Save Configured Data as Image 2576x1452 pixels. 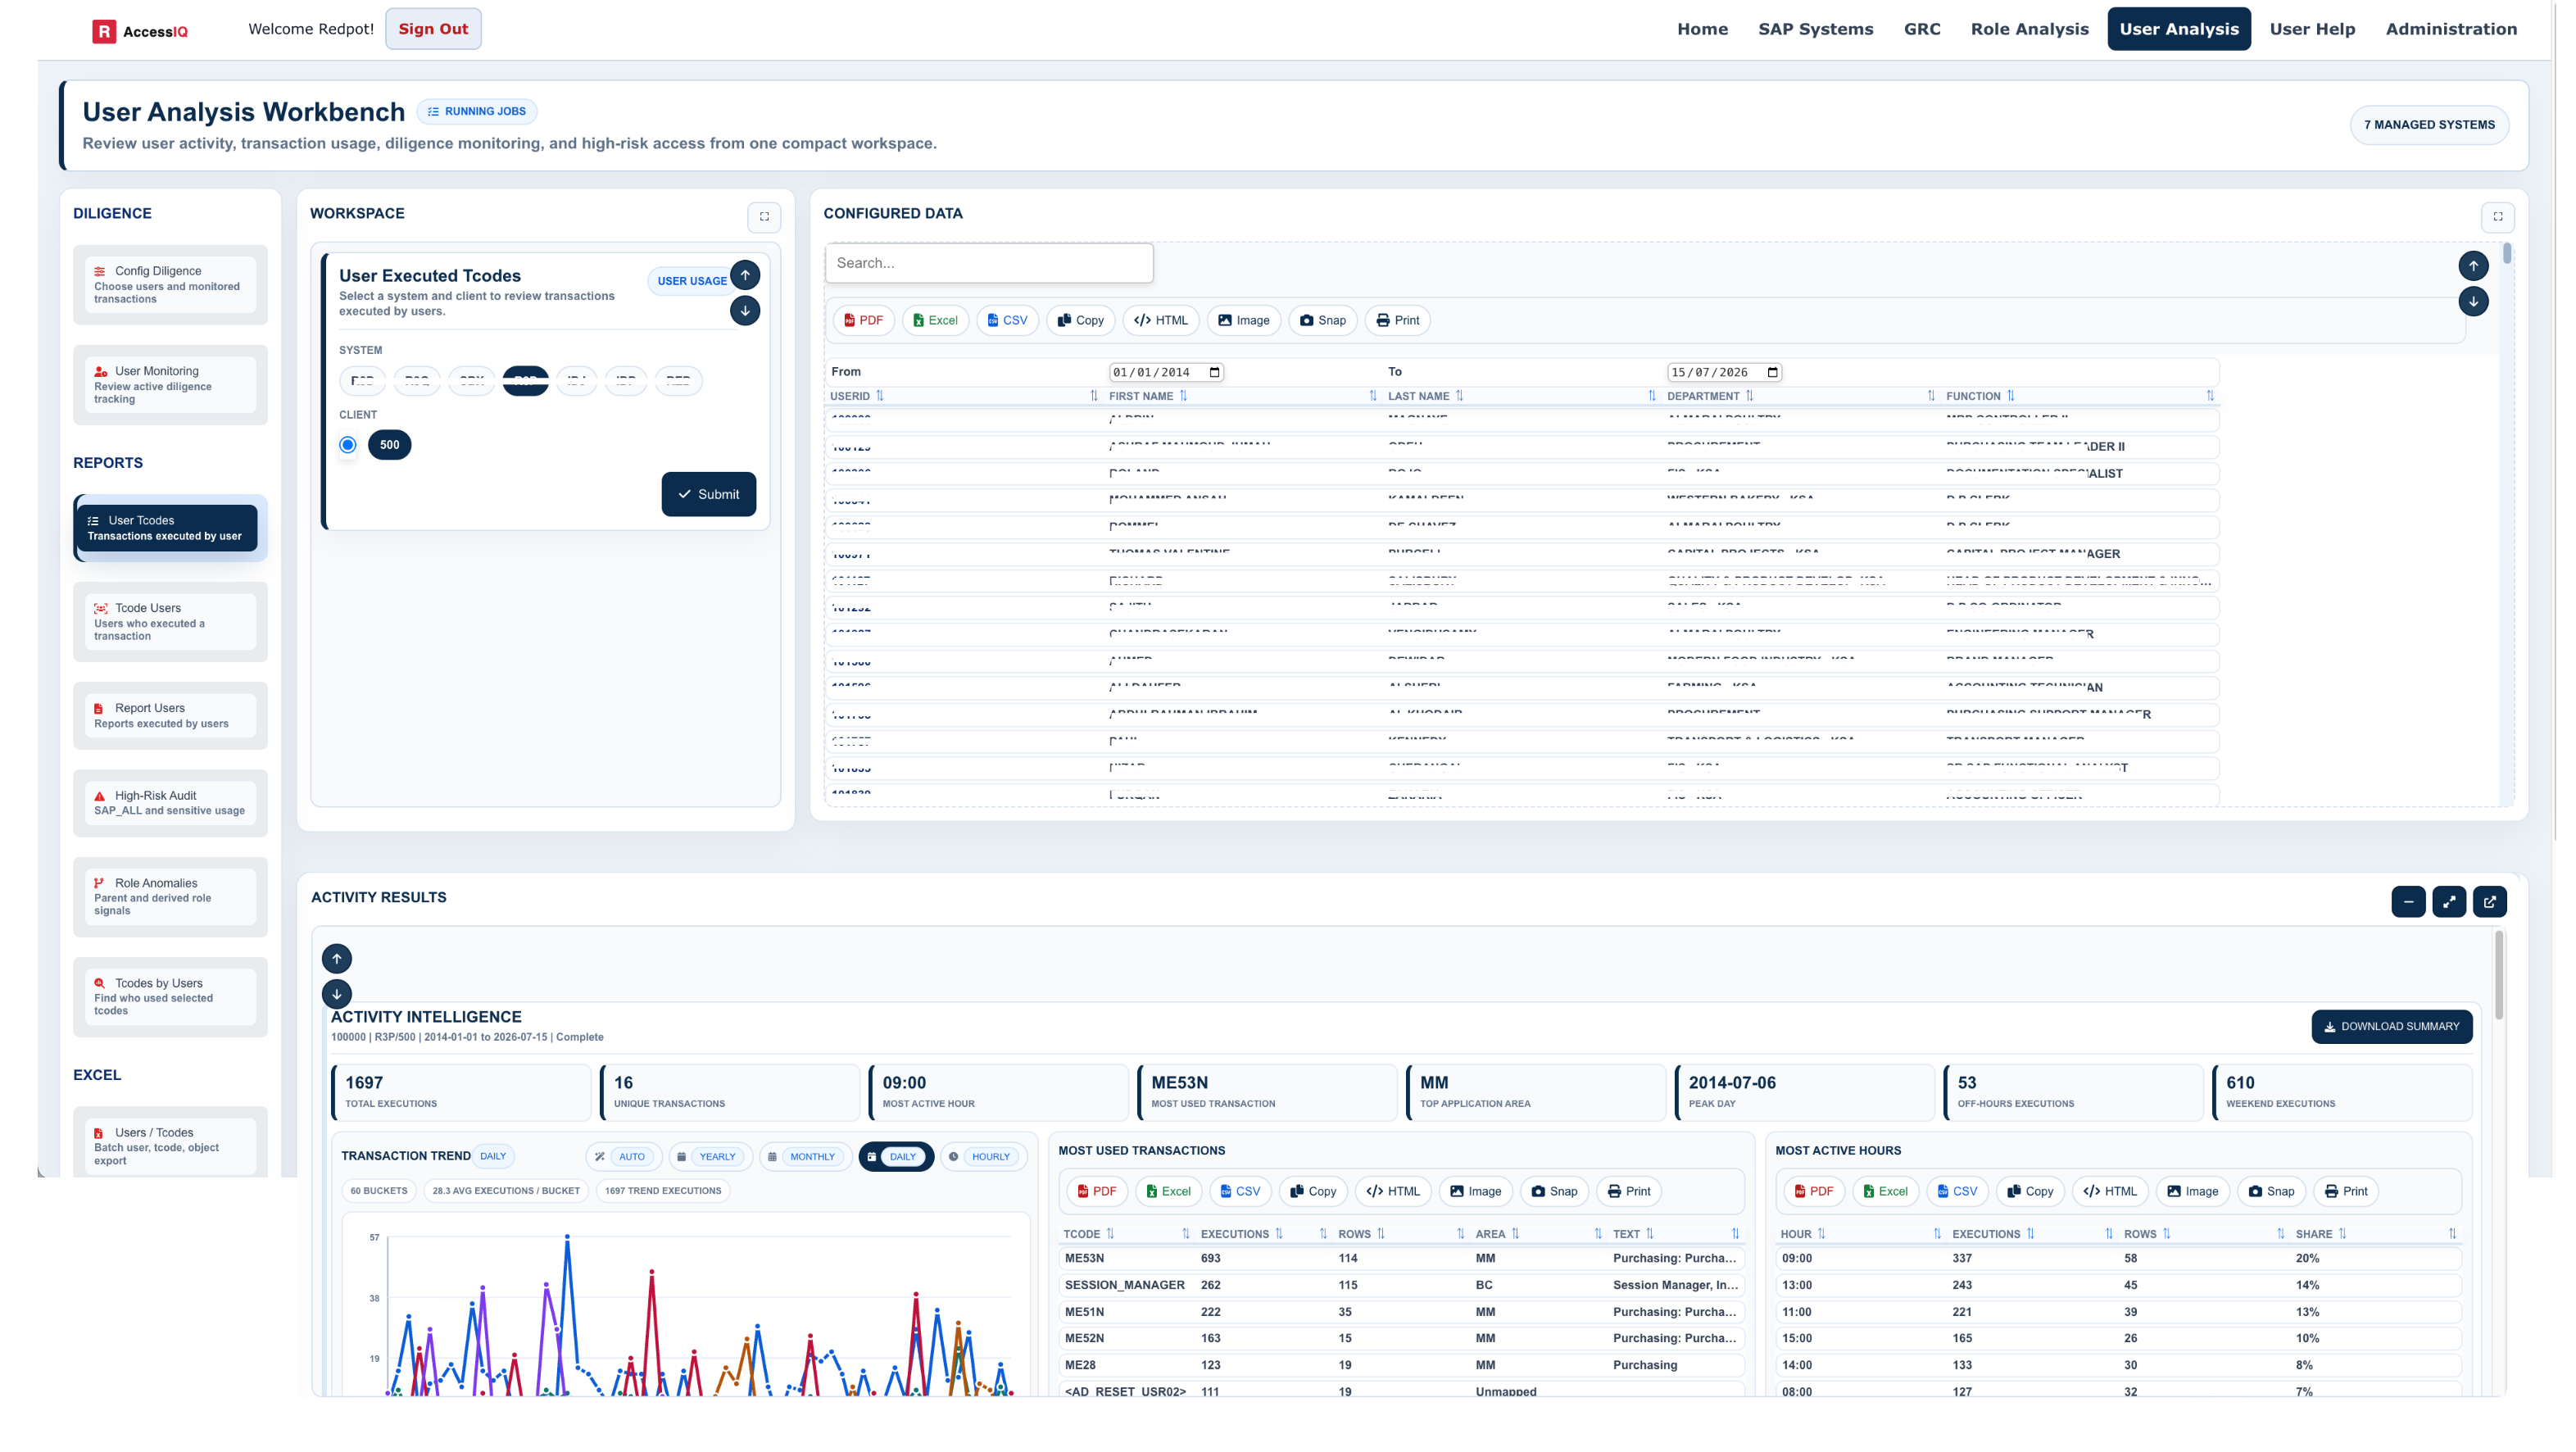1243,320
